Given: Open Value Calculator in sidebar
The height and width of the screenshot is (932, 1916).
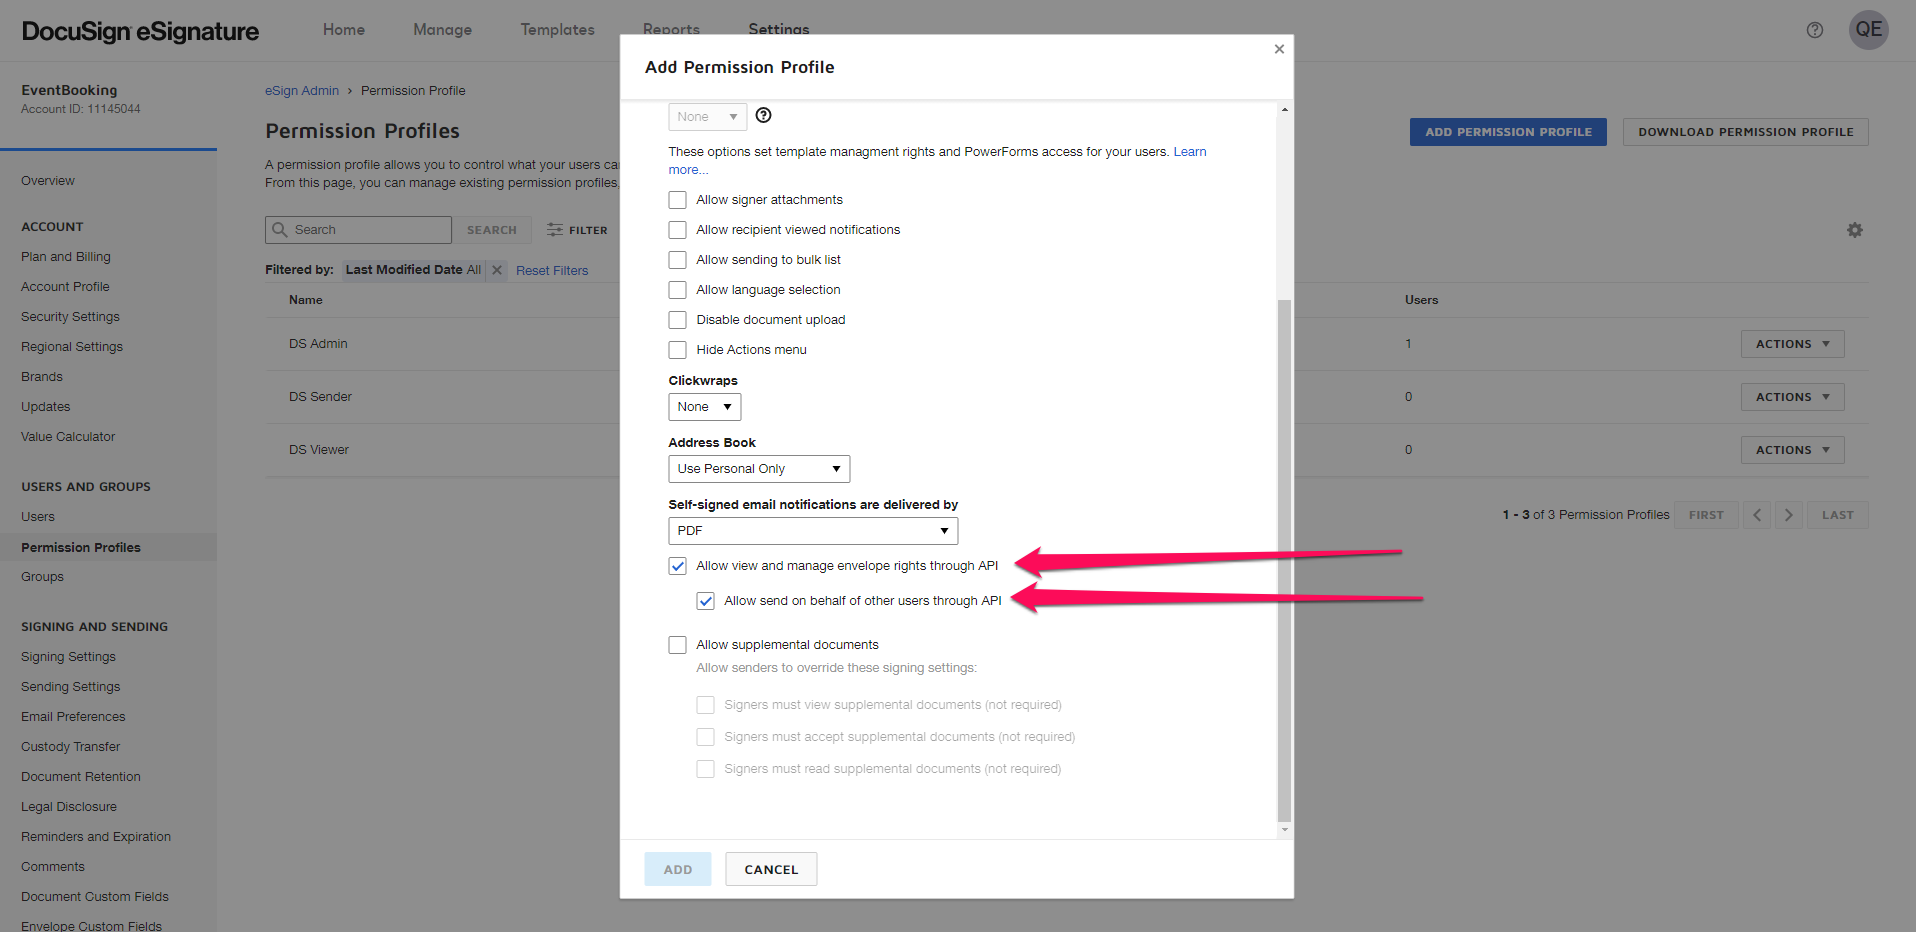Looking at the screenshot, I should tap(68, 437).
